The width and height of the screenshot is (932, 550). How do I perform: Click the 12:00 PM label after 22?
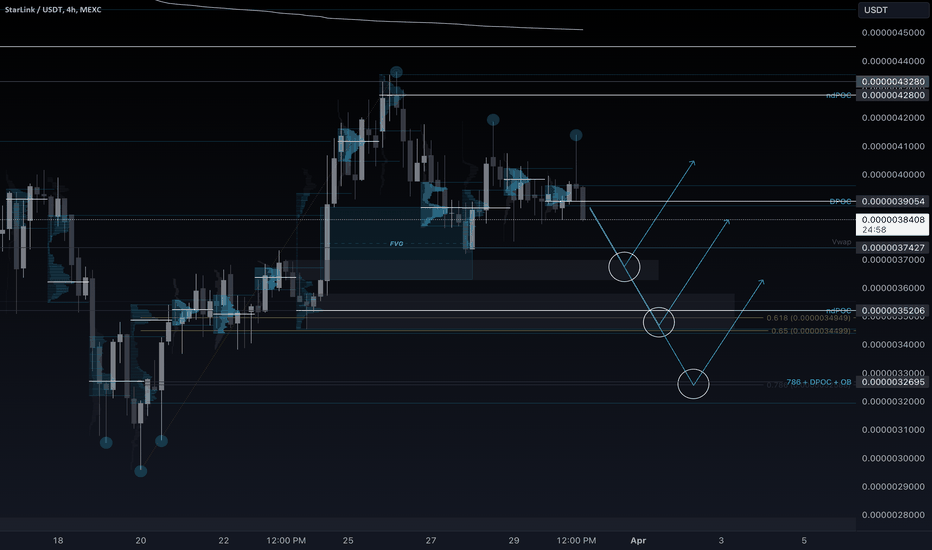286,540
